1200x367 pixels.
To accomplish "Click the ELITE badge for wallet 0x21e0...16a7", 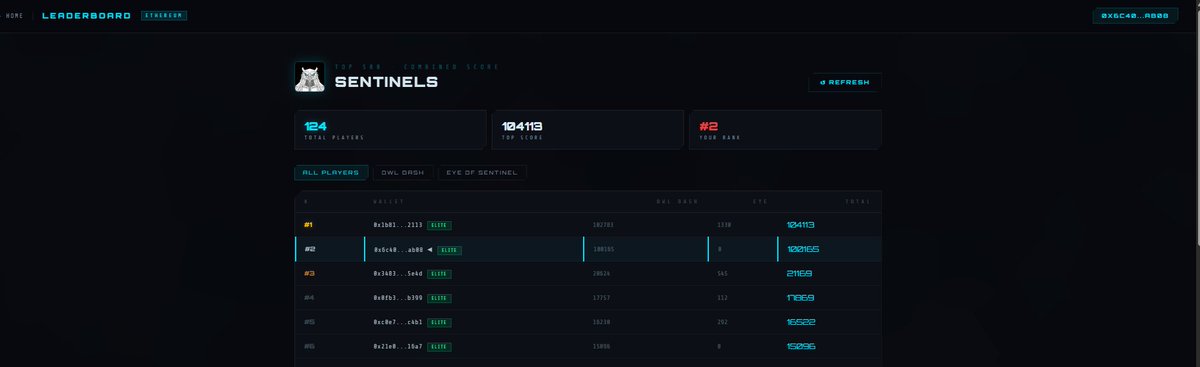I will coord(440,347).
